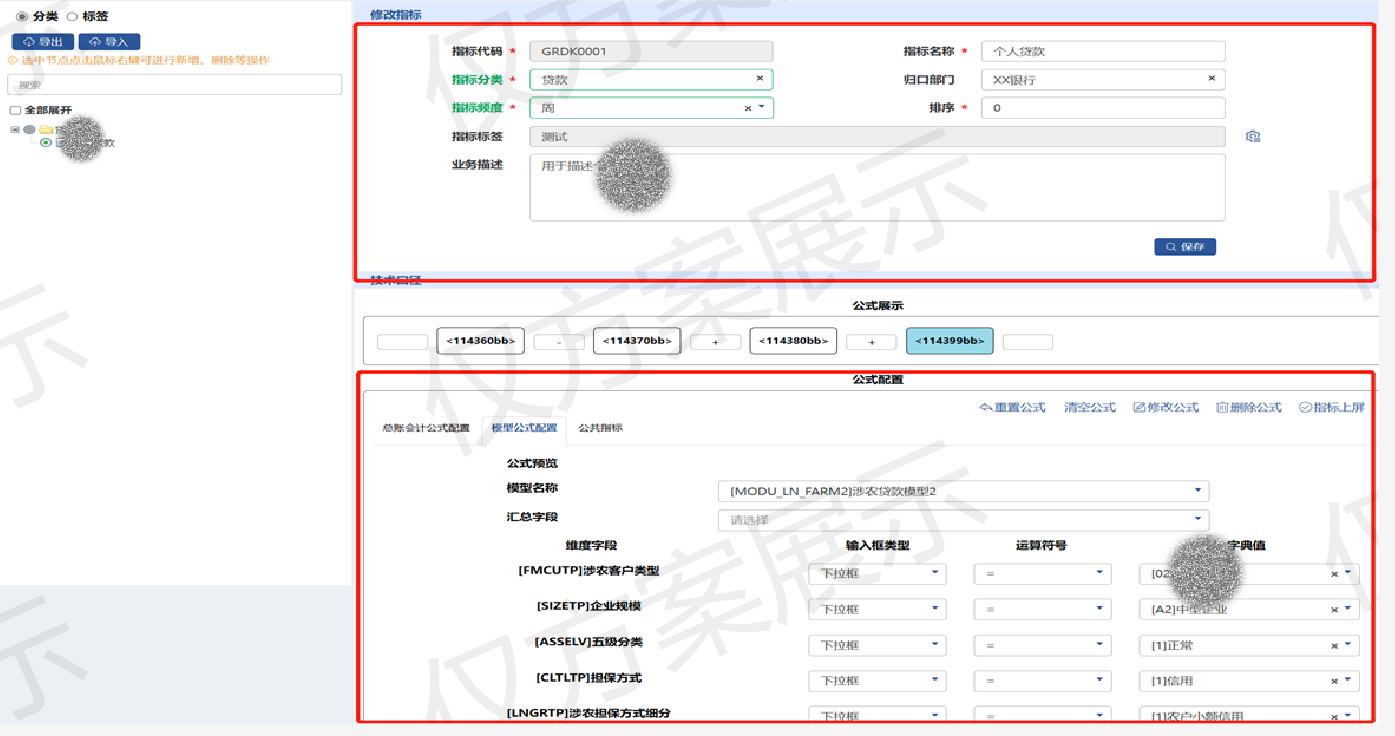1395x736 pixels.
Task: Collapse the root tree node toggle
Action: (x=15, y=130)
